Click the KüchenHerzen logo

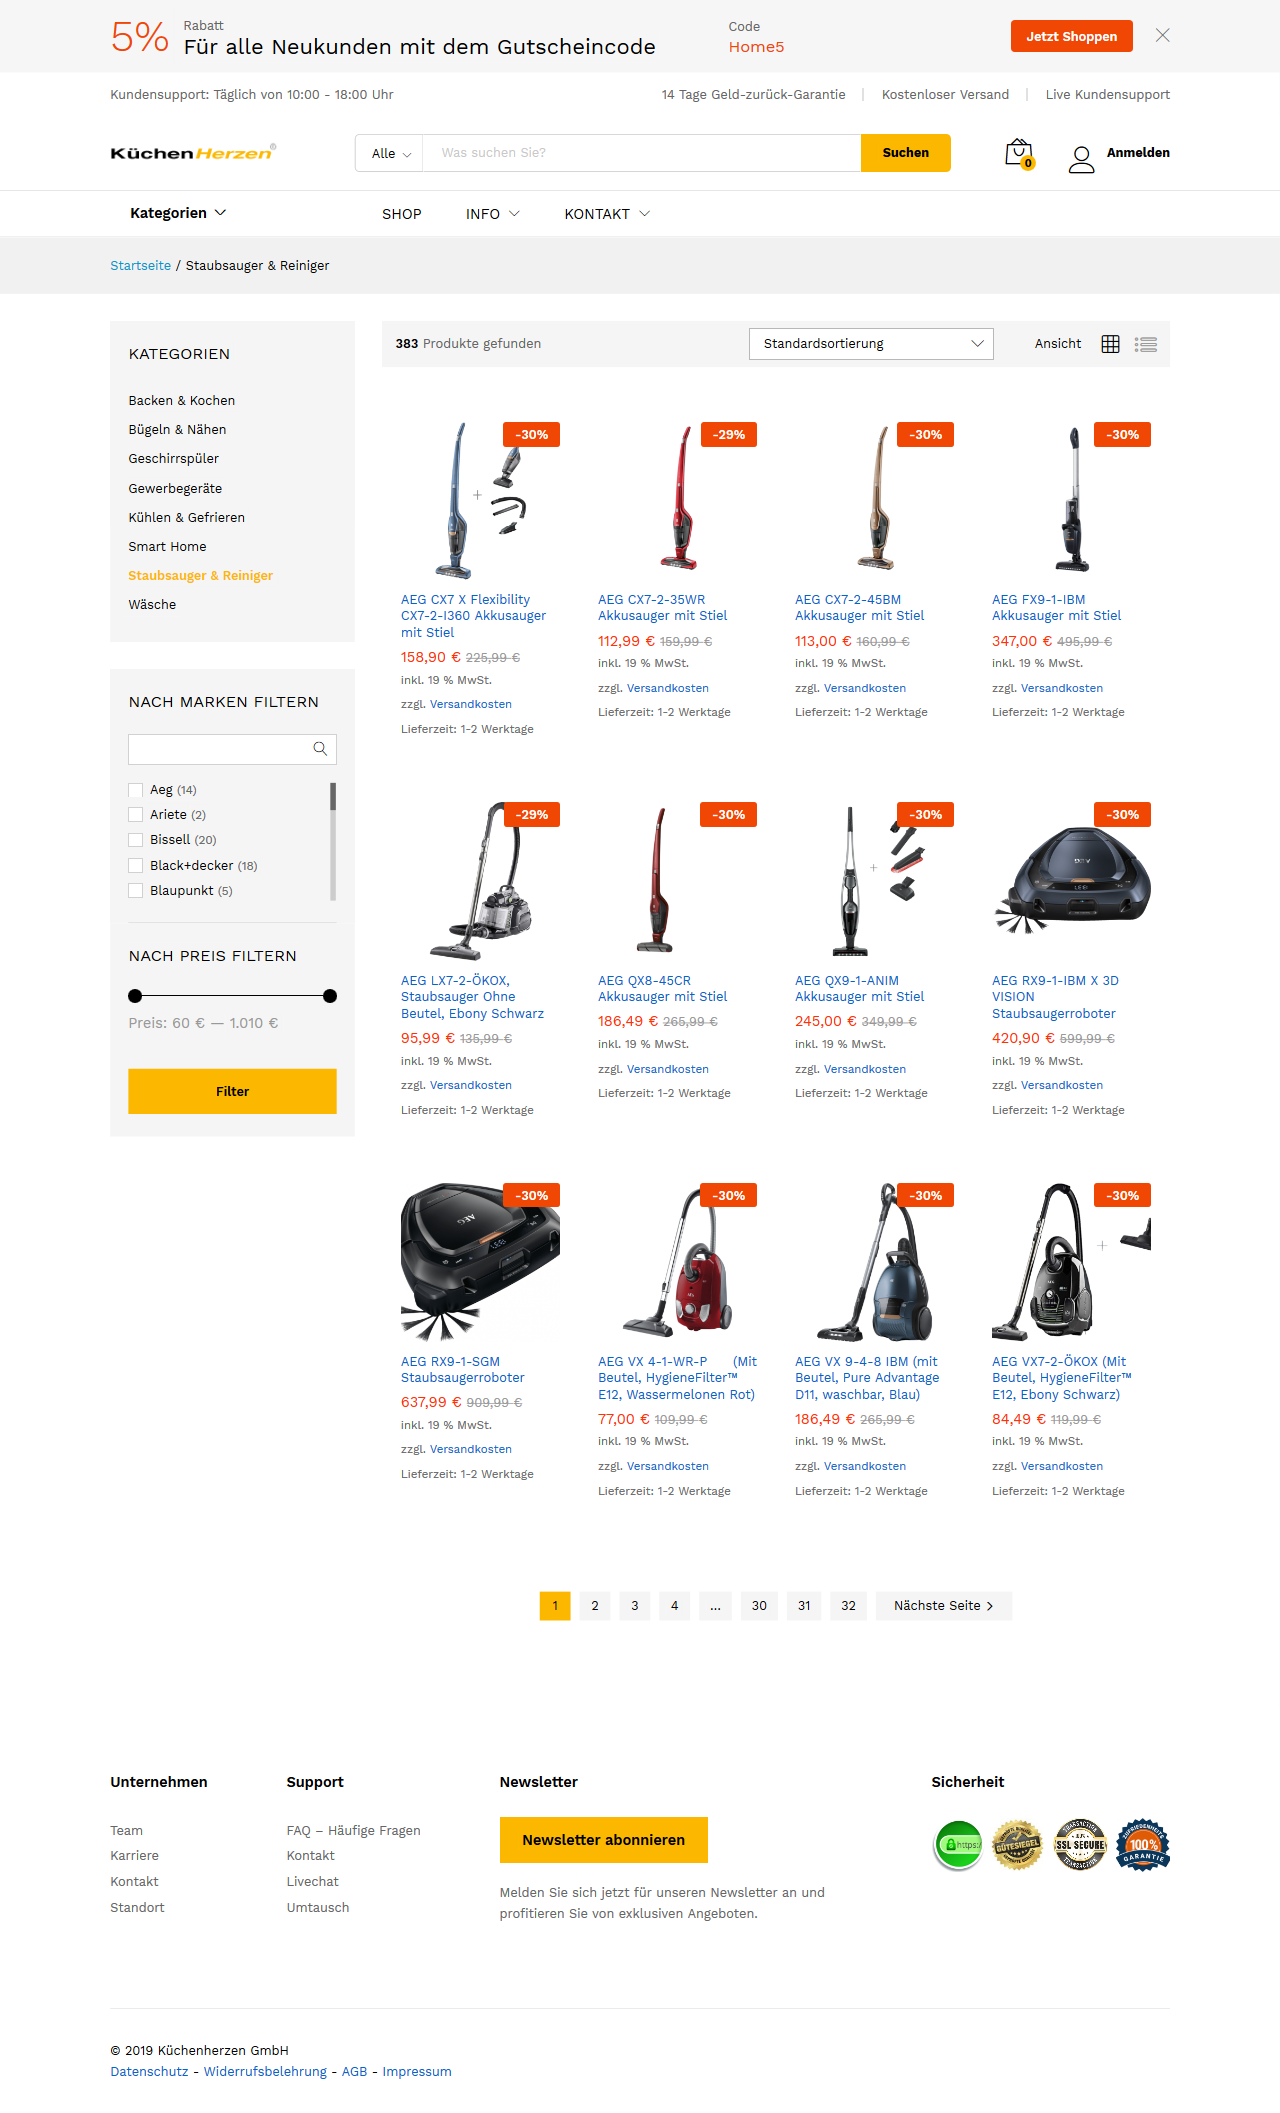pos(193,152)
